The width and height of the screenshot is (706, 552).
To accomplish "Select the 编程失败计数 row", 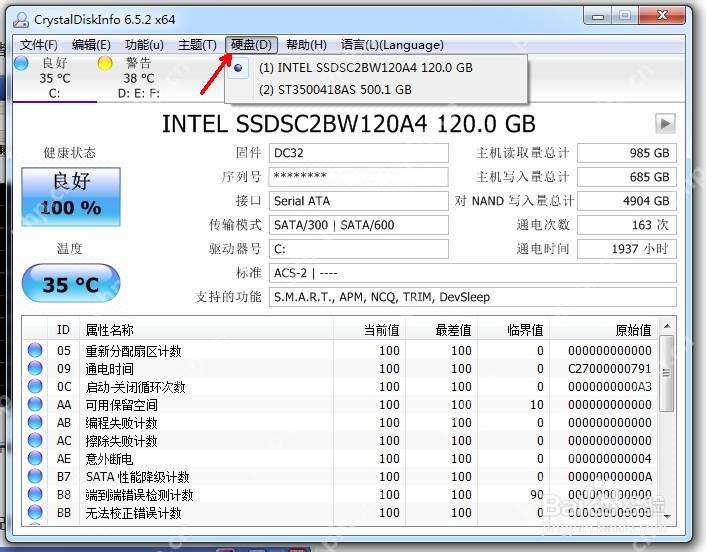I will pyautogui.click(x=340, y=422).
